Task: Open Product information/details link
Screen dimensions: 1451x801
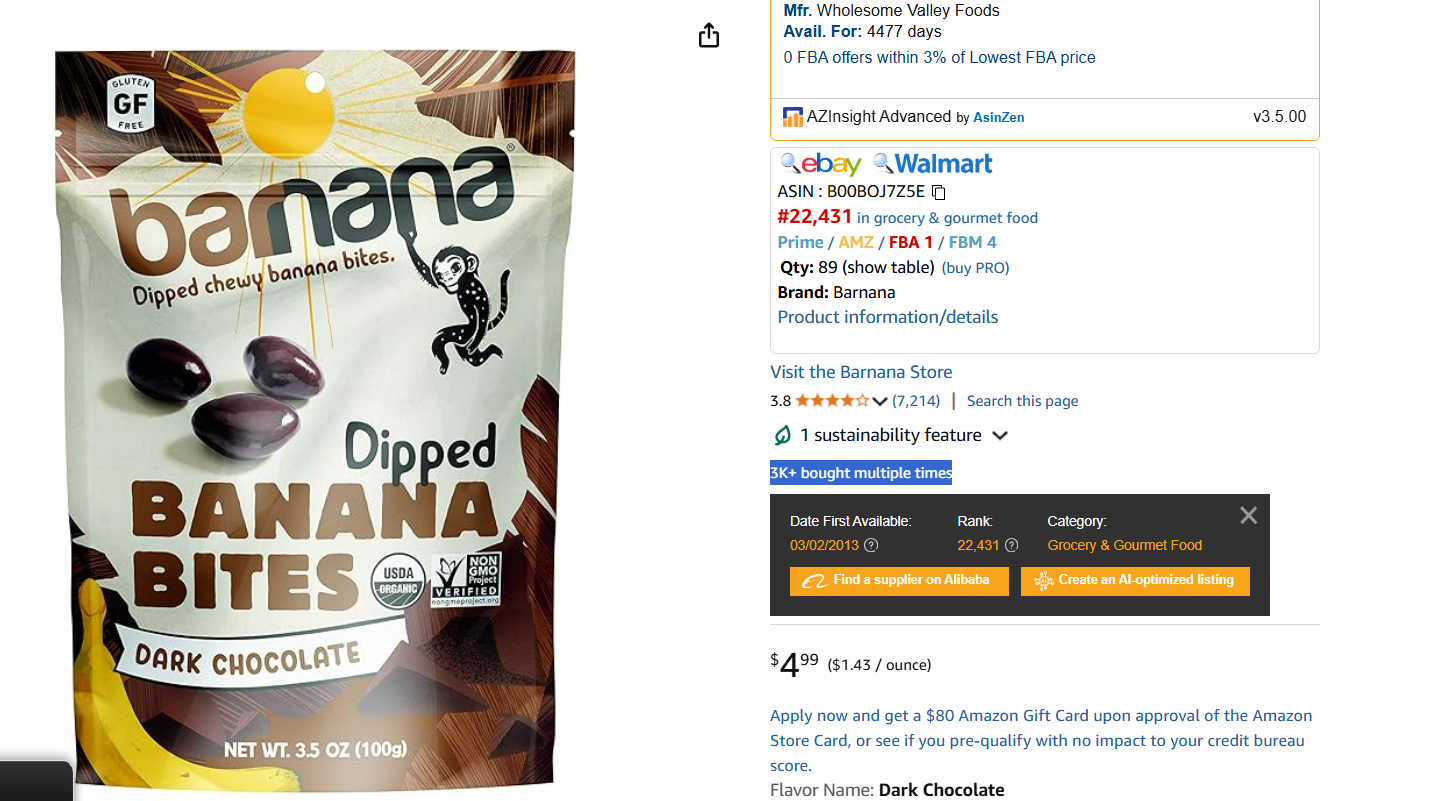Action: tap(888, 317)
